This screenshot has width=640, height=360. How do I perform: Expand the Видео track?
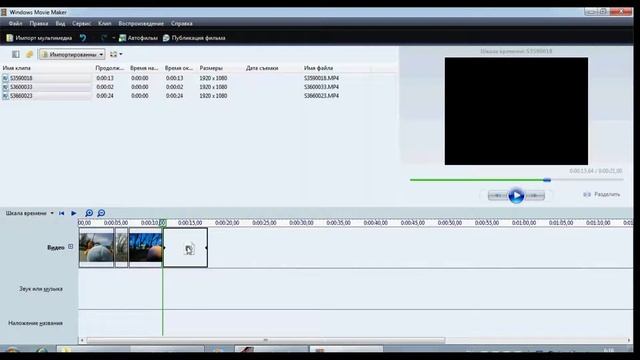point(71,247)
